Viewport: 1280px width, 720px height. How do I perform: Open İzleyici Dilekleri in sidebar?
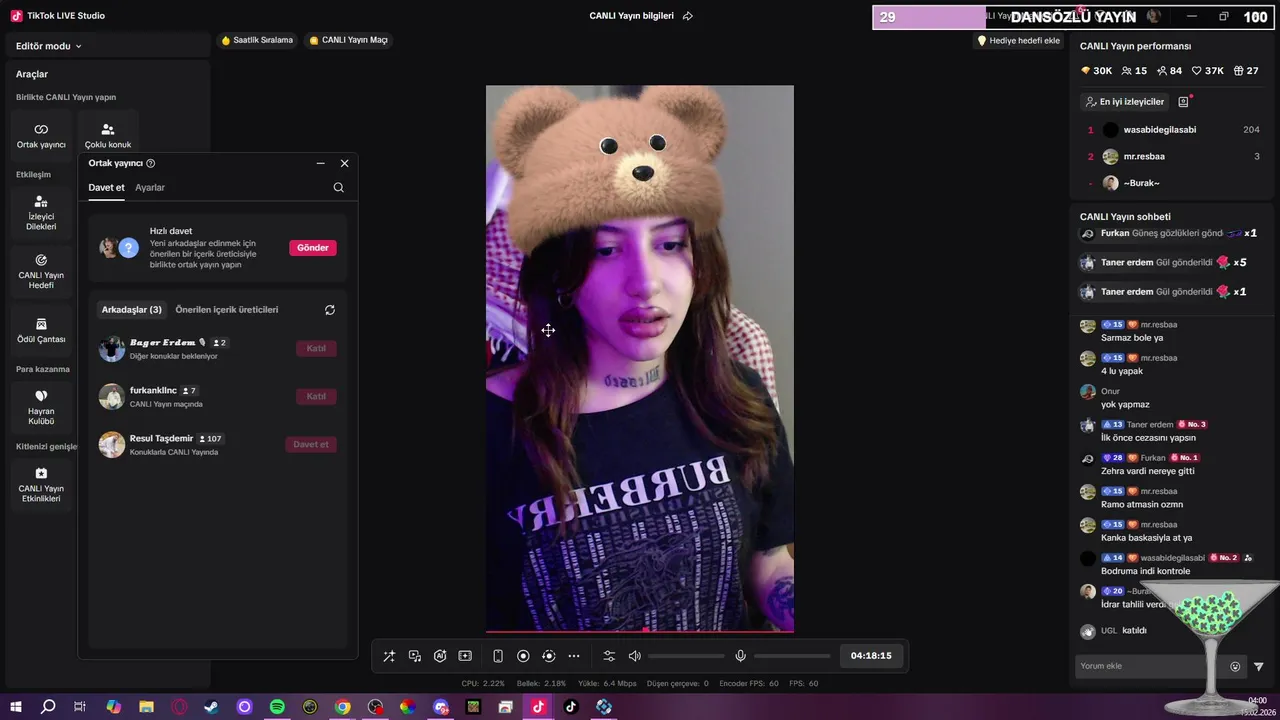coord(41,213)
